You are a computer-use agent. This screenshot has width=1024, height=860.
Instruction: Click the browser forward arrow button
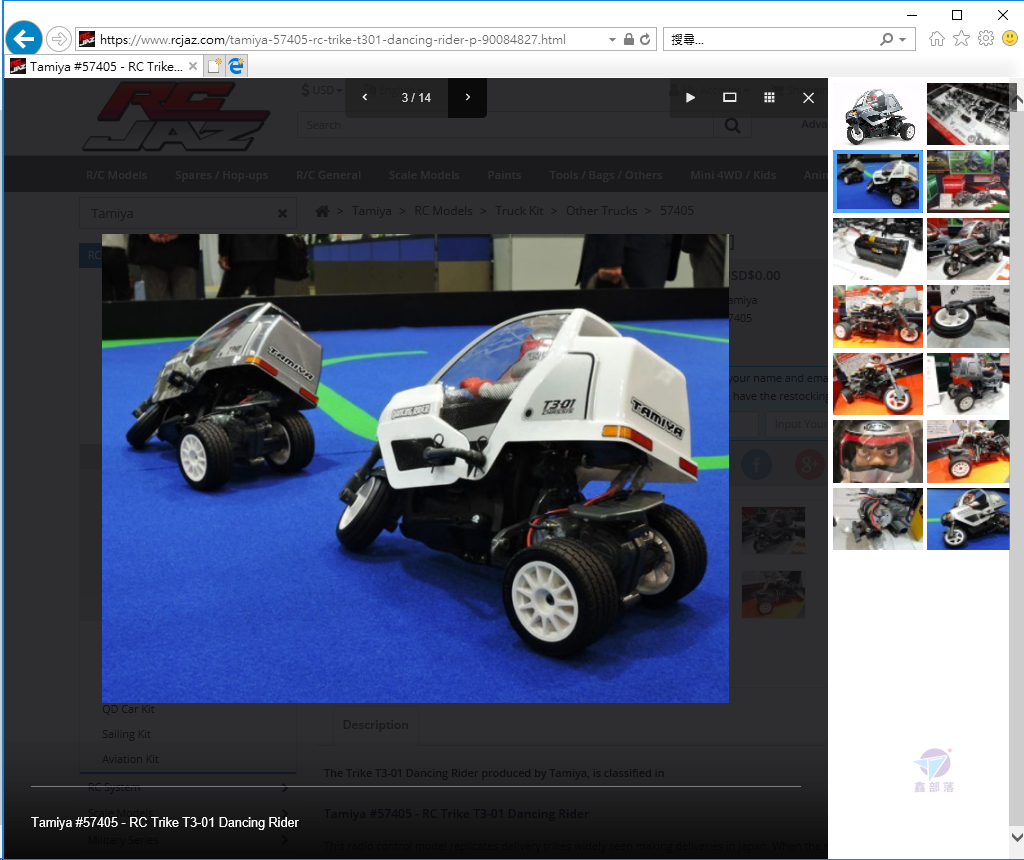tap(59, 39)
